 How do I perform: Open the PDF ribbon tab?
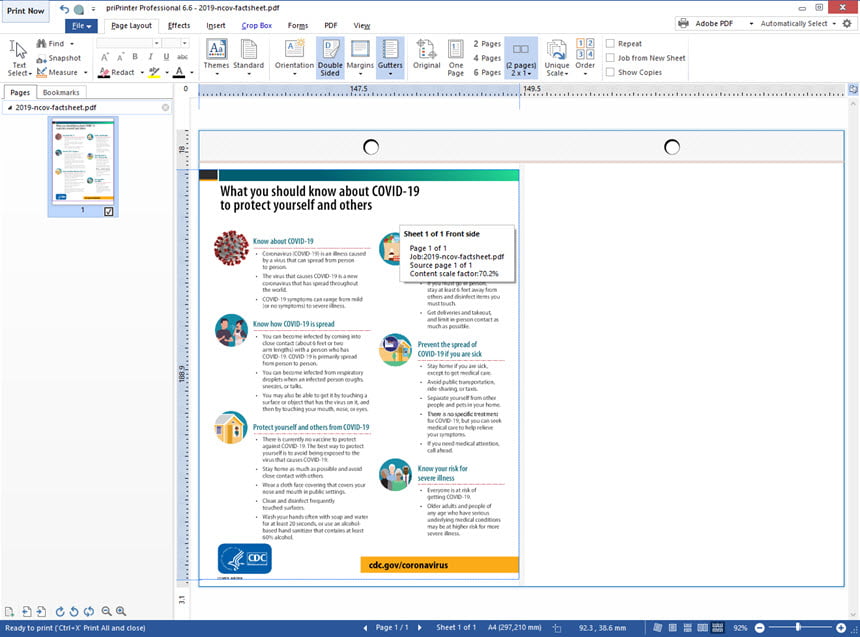click(x=331, y=25)
